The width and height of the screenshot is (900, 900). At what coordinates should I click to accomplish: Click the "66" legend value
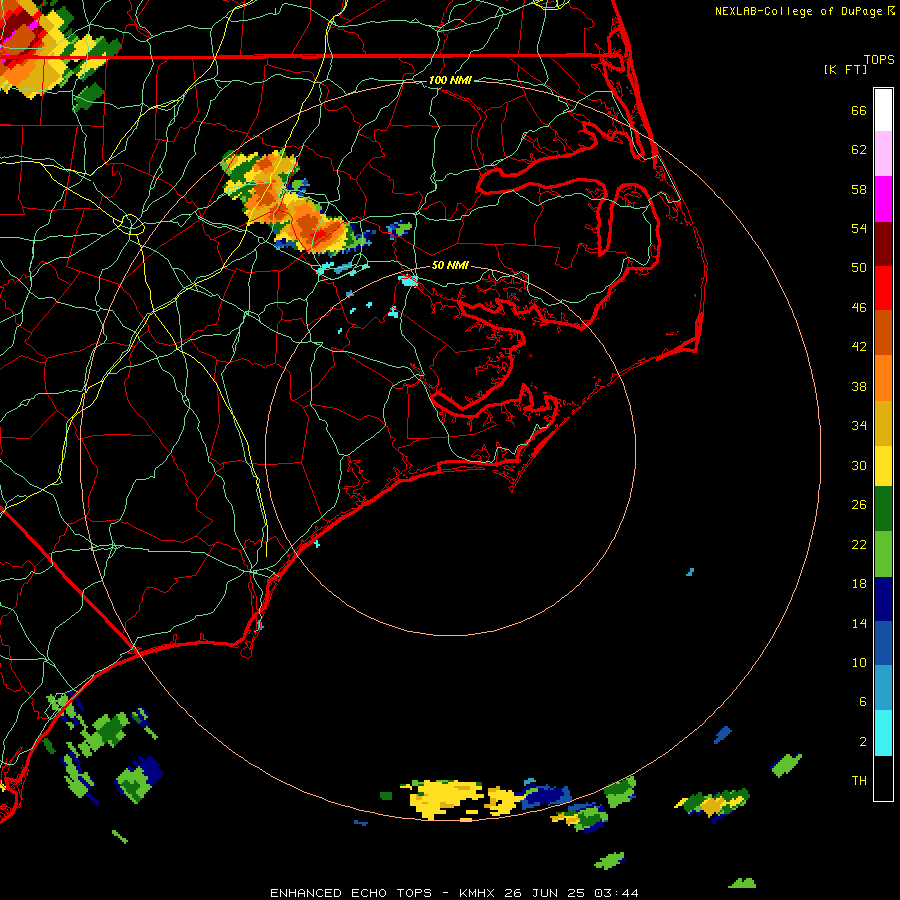[x=859, y=110]
